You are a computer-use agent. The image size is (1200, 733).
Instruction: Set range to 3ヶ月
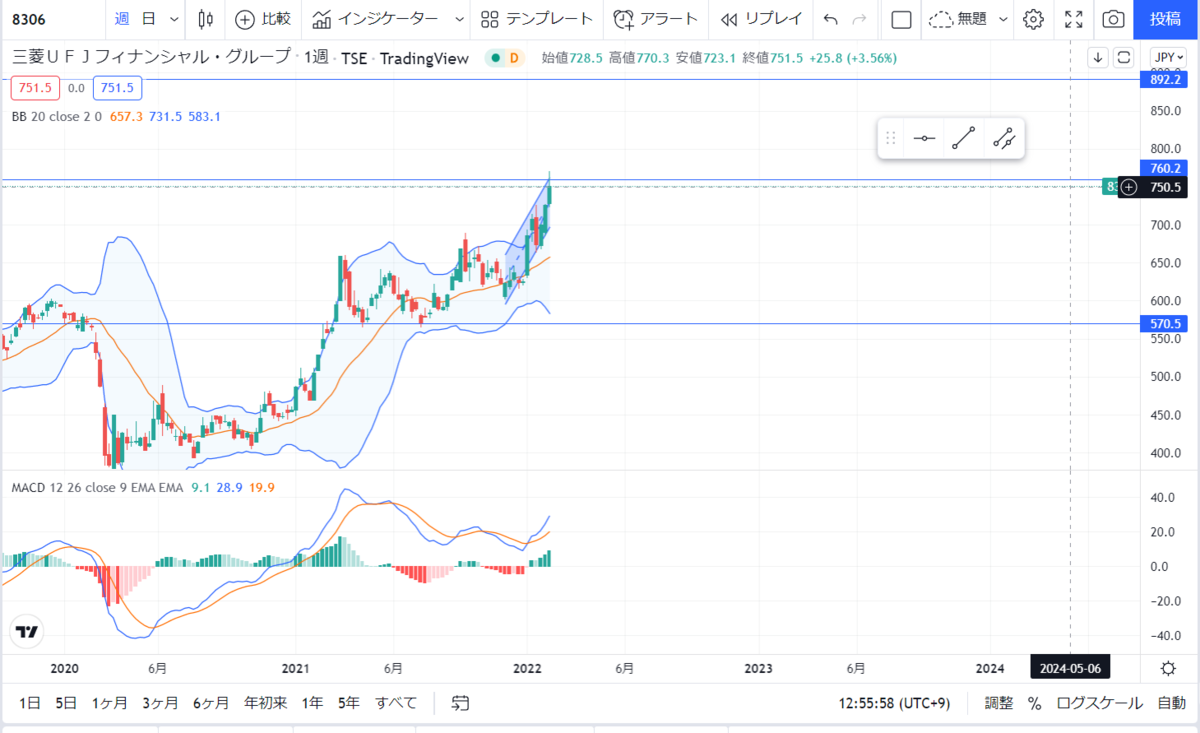pyautogui.click(x=160, y=703)
